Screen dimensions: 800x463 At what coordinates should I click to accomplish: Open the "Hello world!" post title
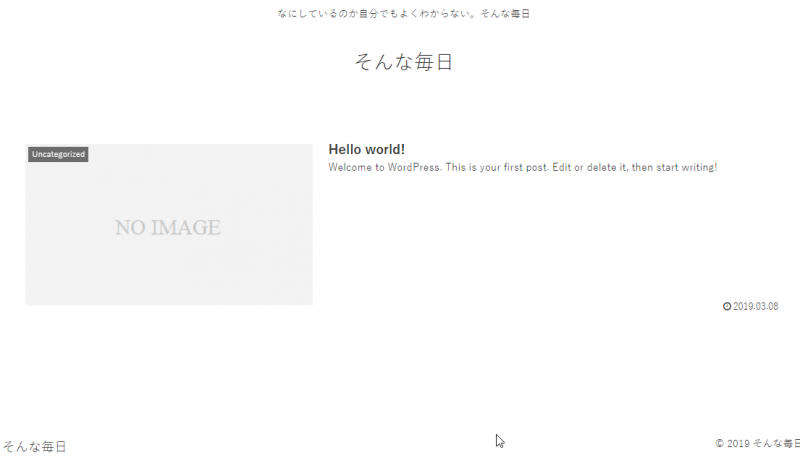coord(366,149)
